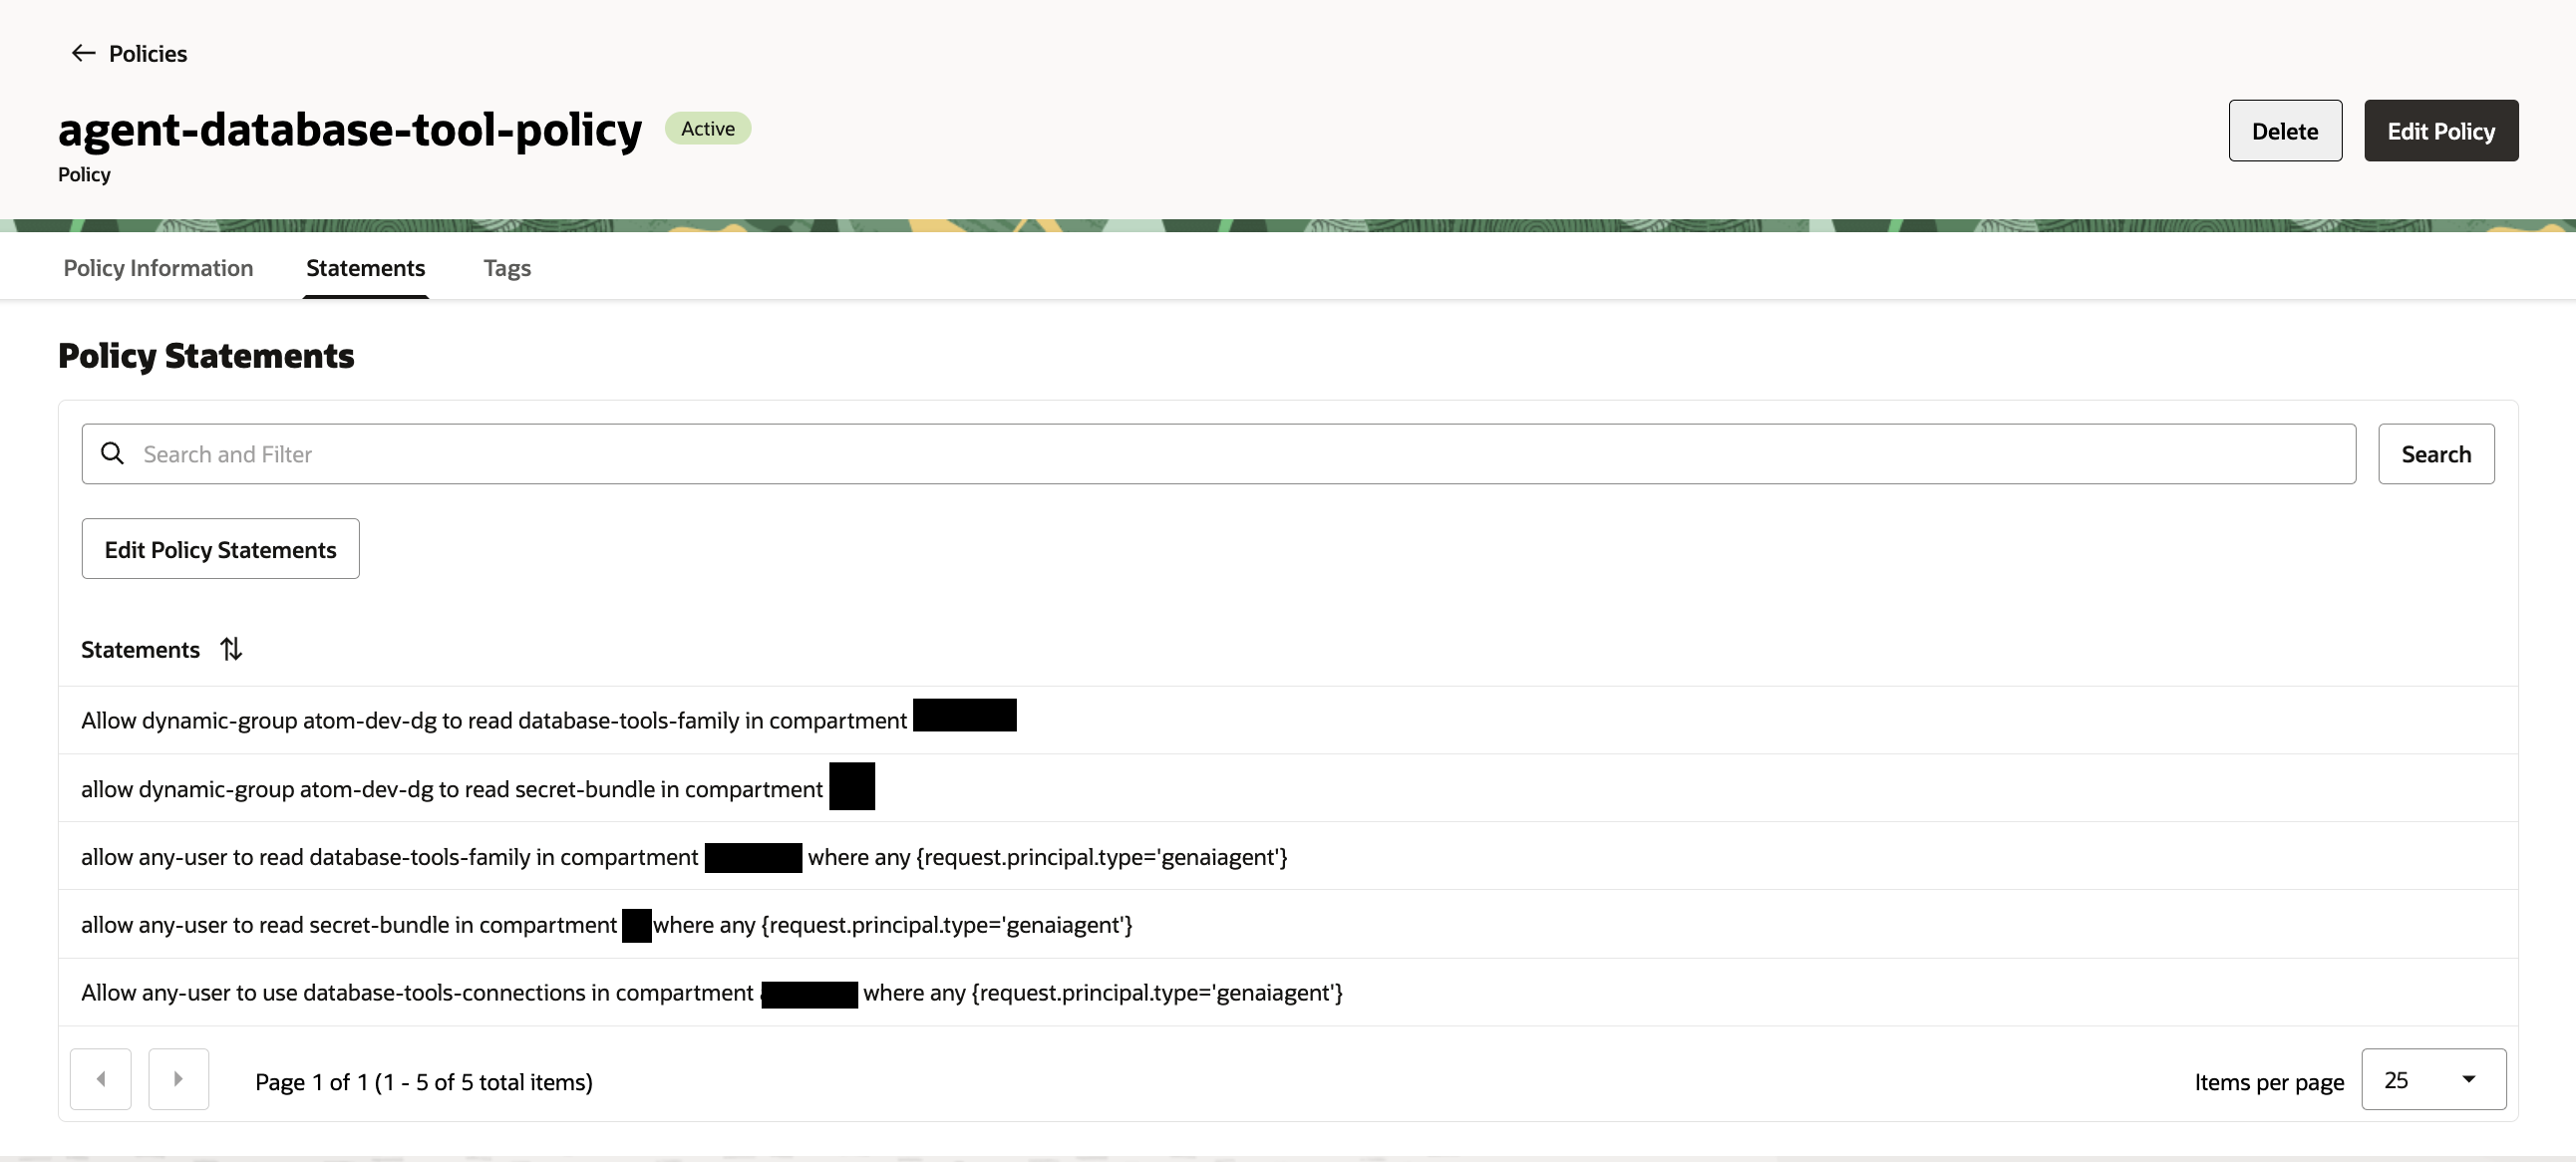Switch to the Policy Information tab
This screenshot has height=1162, width=2576.
pyautogui.click(x=158, y=268)
